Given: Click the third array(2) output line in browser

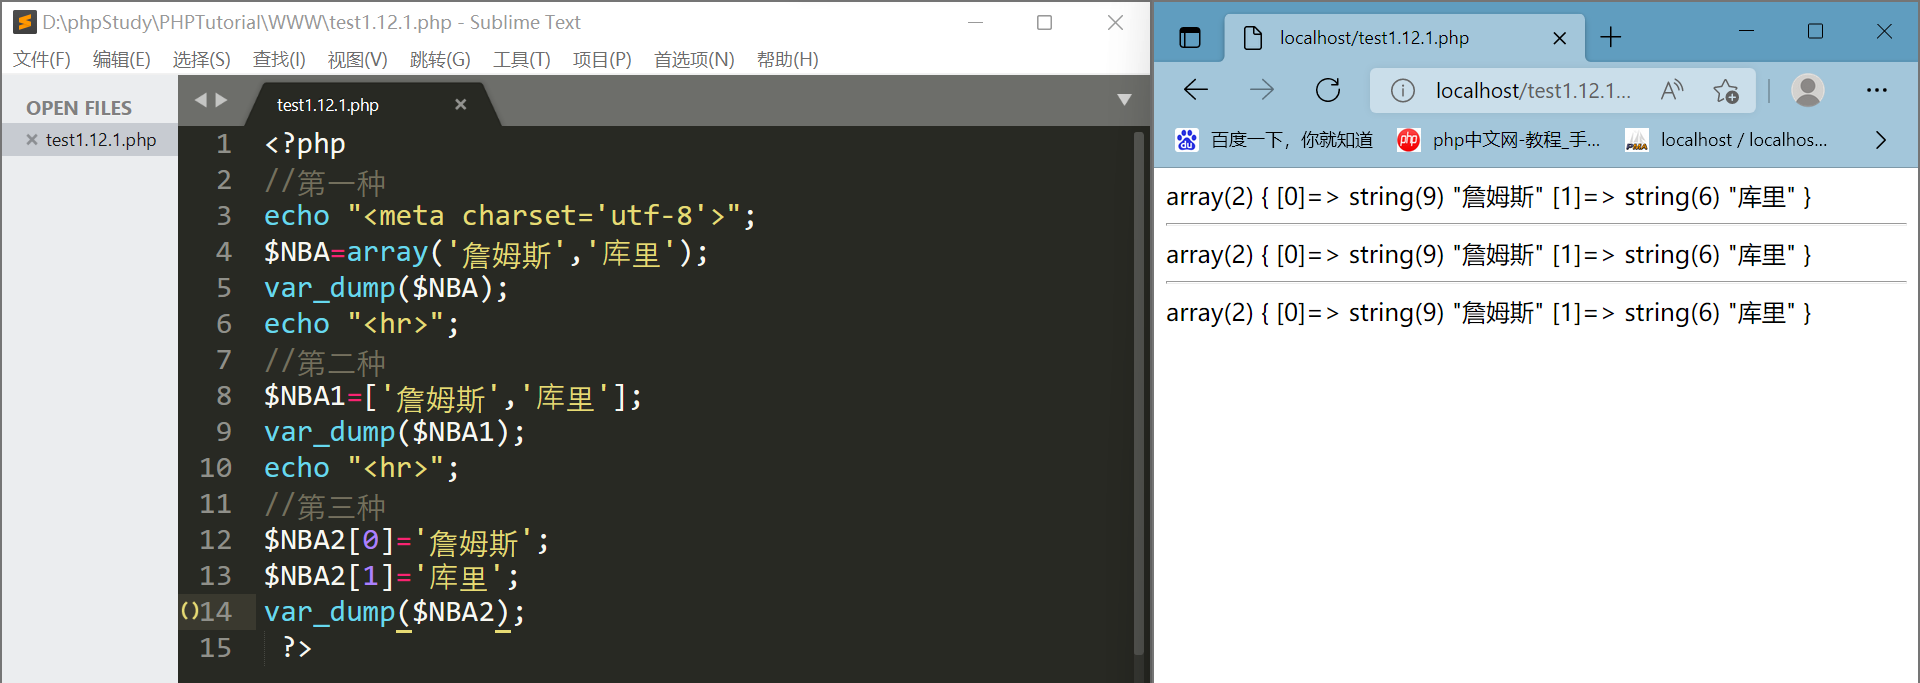Looking at the screenshot, I should pyautogui.click(x=1488, y=313).
